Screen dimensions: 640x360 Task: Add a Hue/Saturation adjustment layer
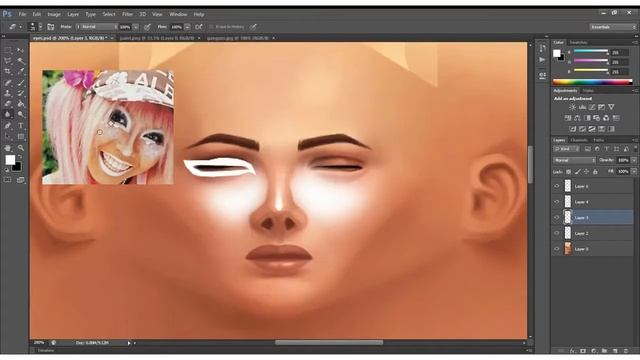tap(568, 118)
